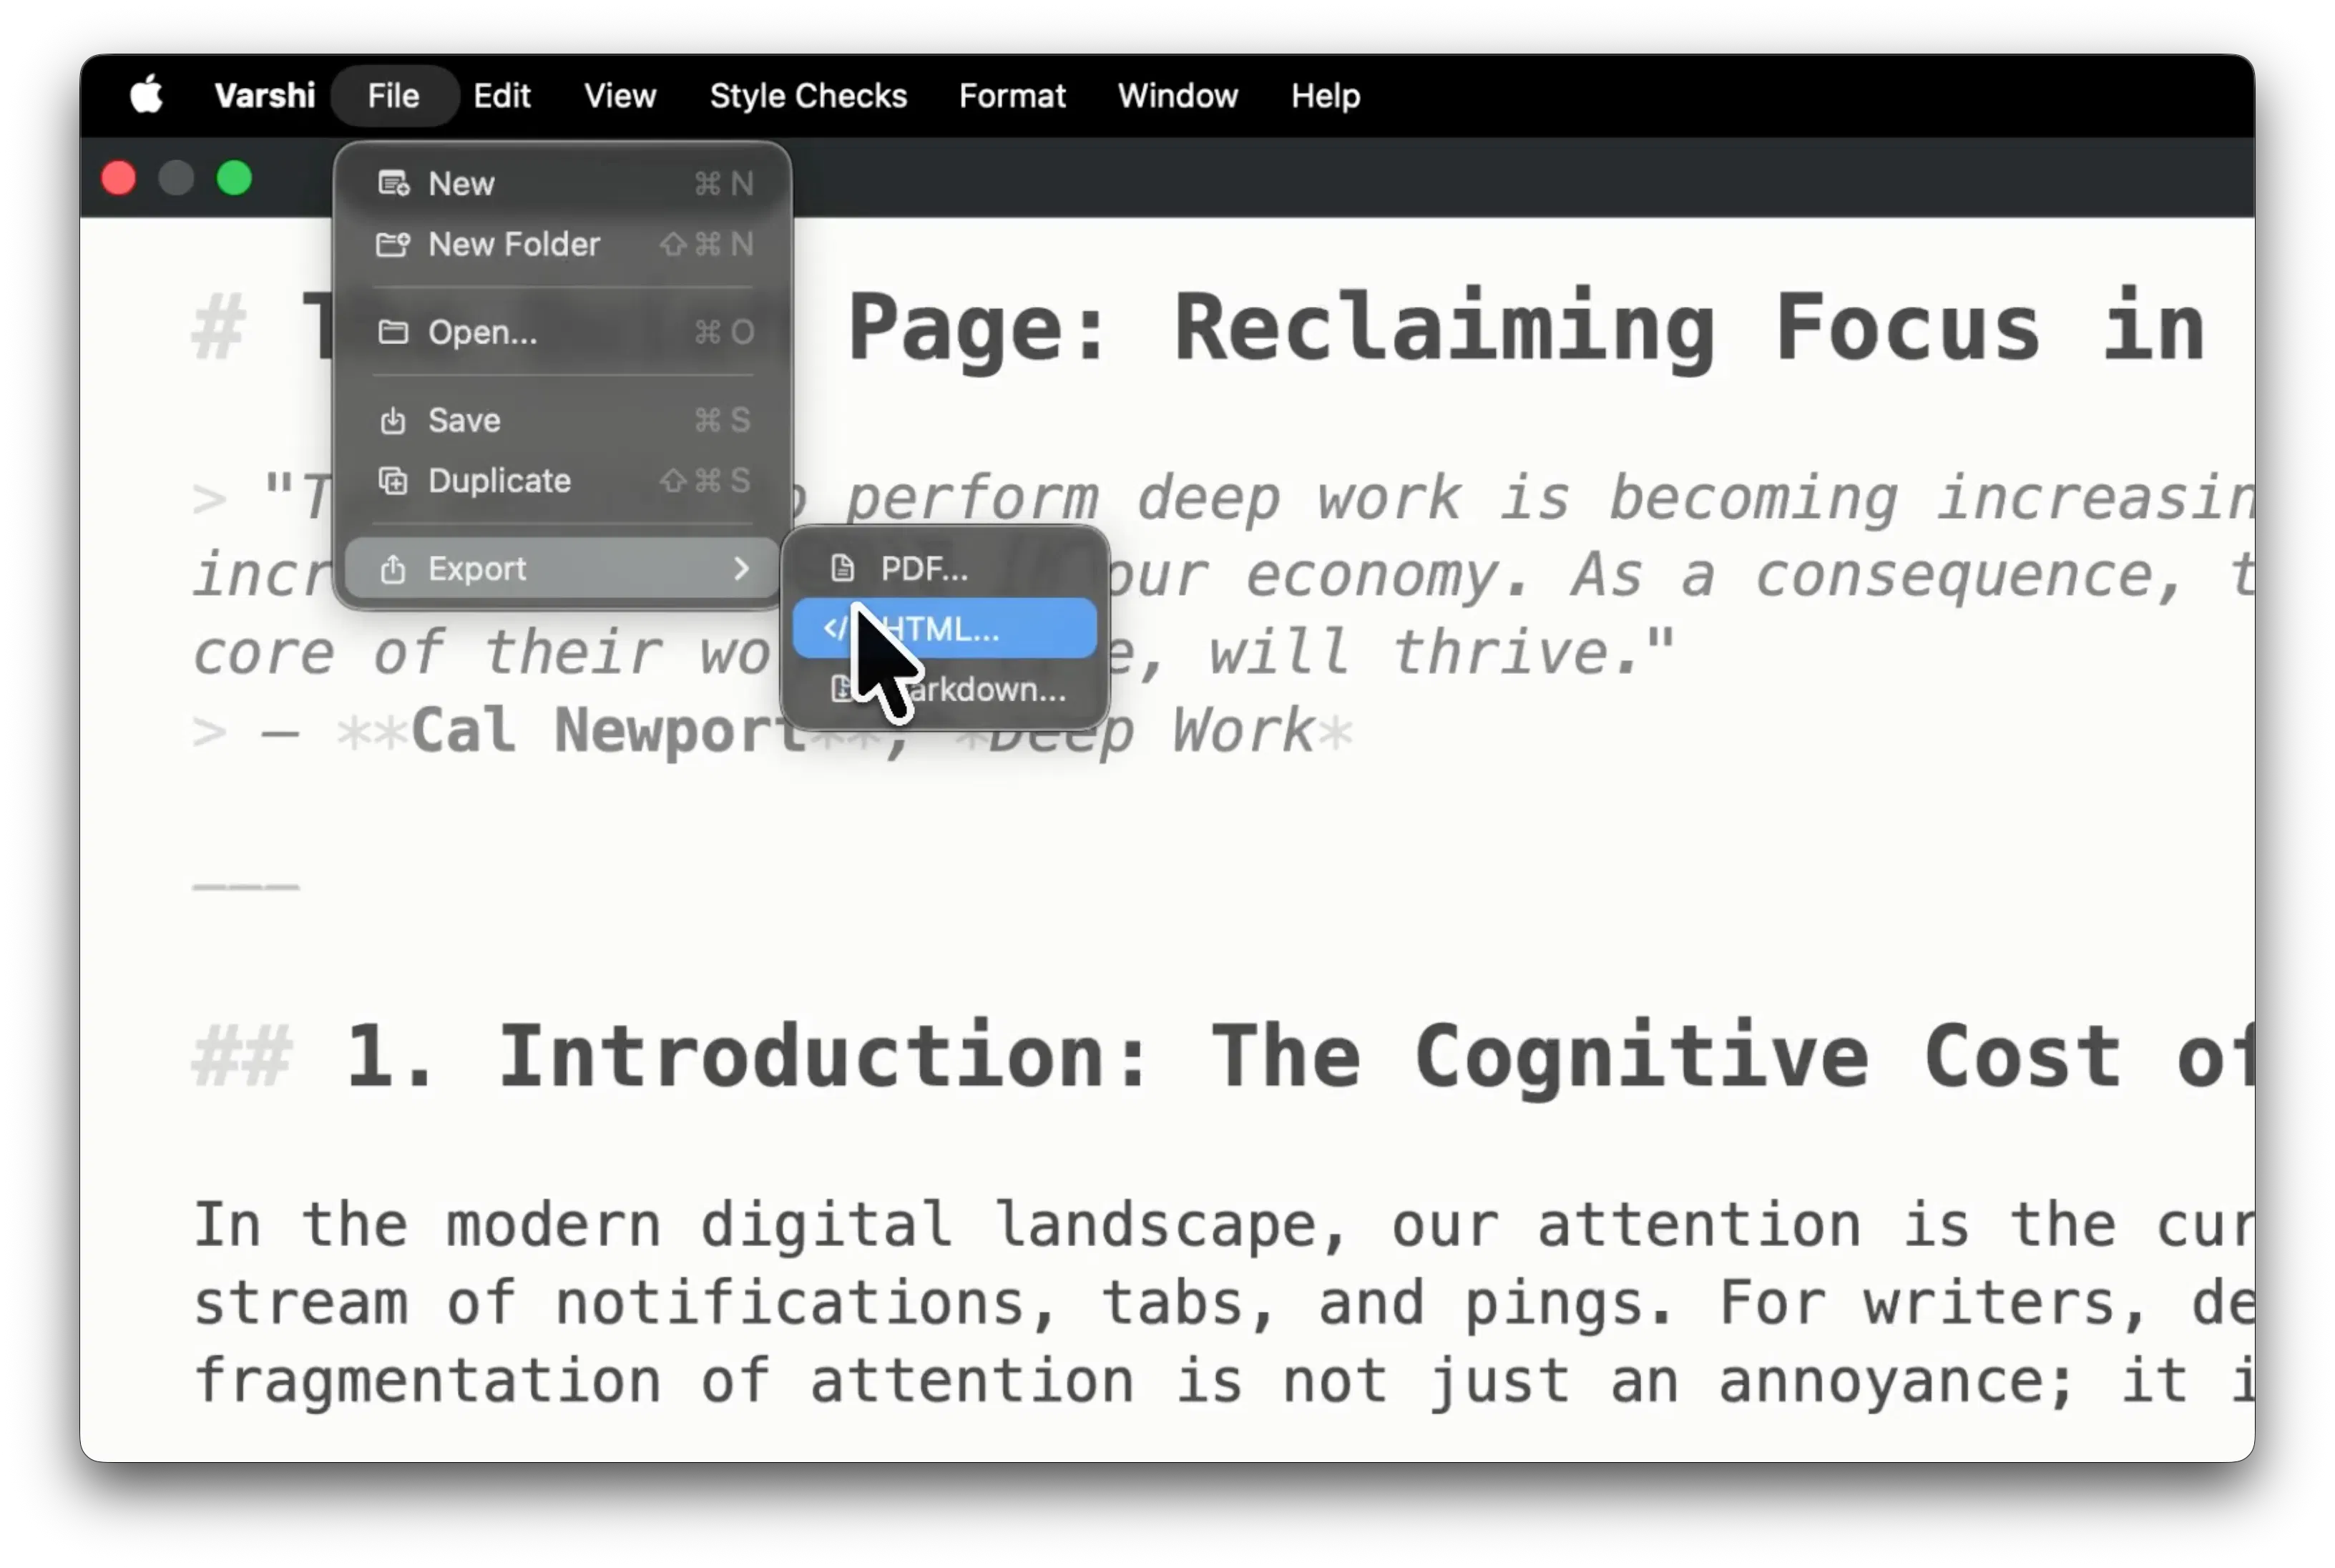Open the View menu

click(x=620, y=95)
